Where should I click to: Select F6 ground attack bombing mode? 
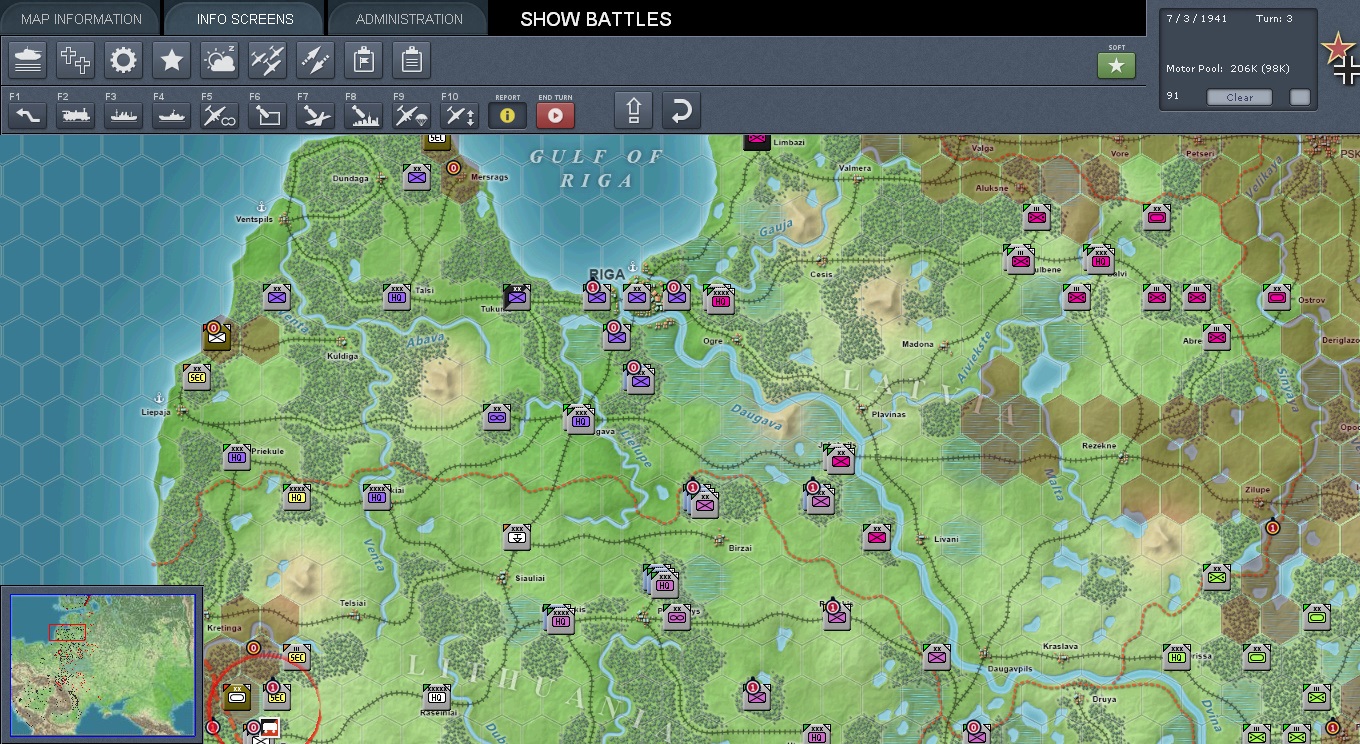(x=267, y=115)
